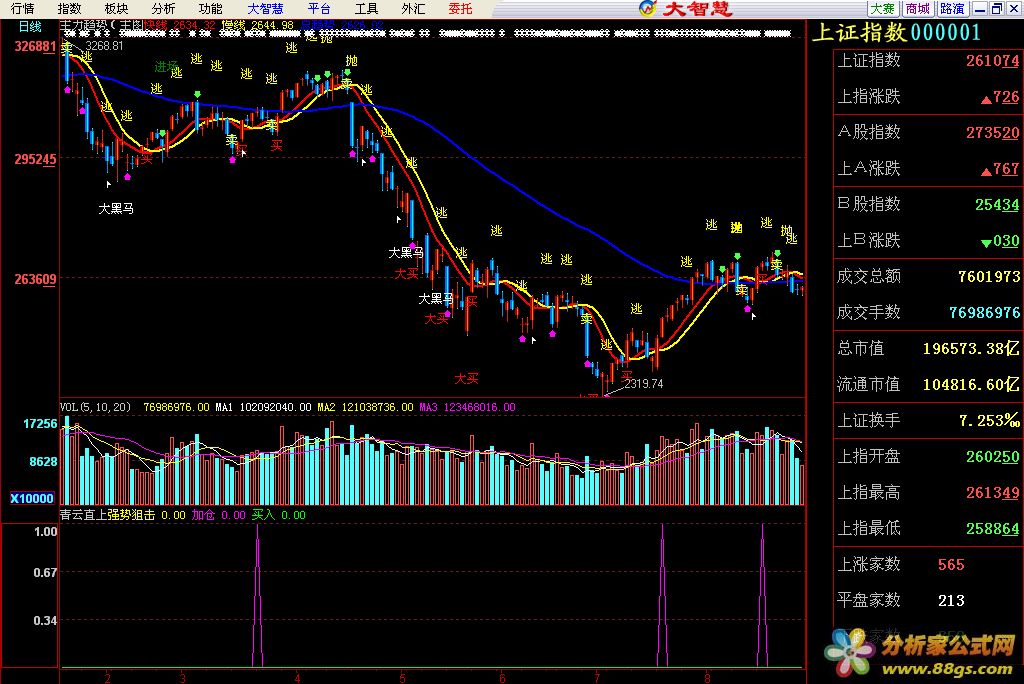Open the 功能 menu

[210, 8]
